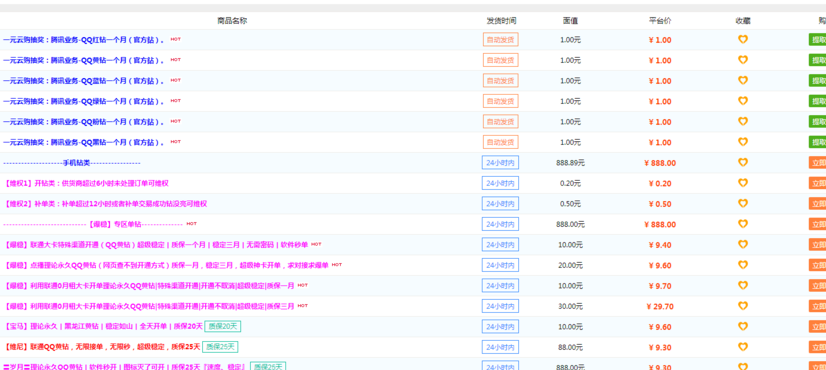Click the heart in the 手机钻类 divider row
The width and height of the screenshot is (826, 370).
743,163
